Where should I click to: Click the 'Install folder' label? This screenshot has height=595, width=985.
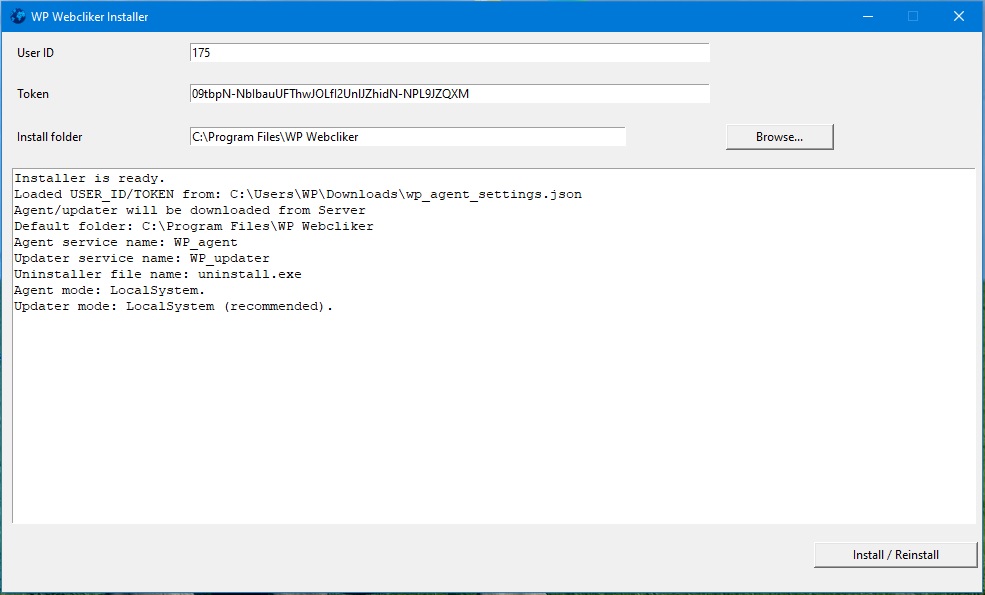[x=50, y=137]
